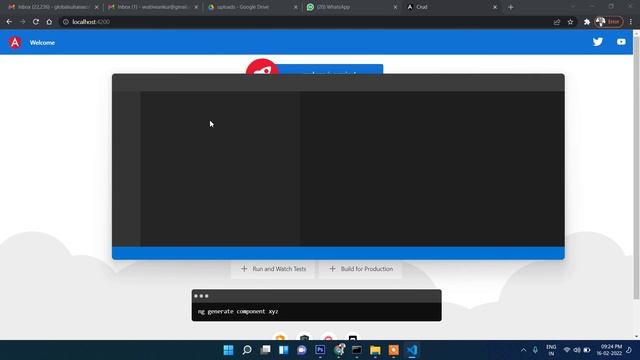Reload the localhost page

coord(36,22)
